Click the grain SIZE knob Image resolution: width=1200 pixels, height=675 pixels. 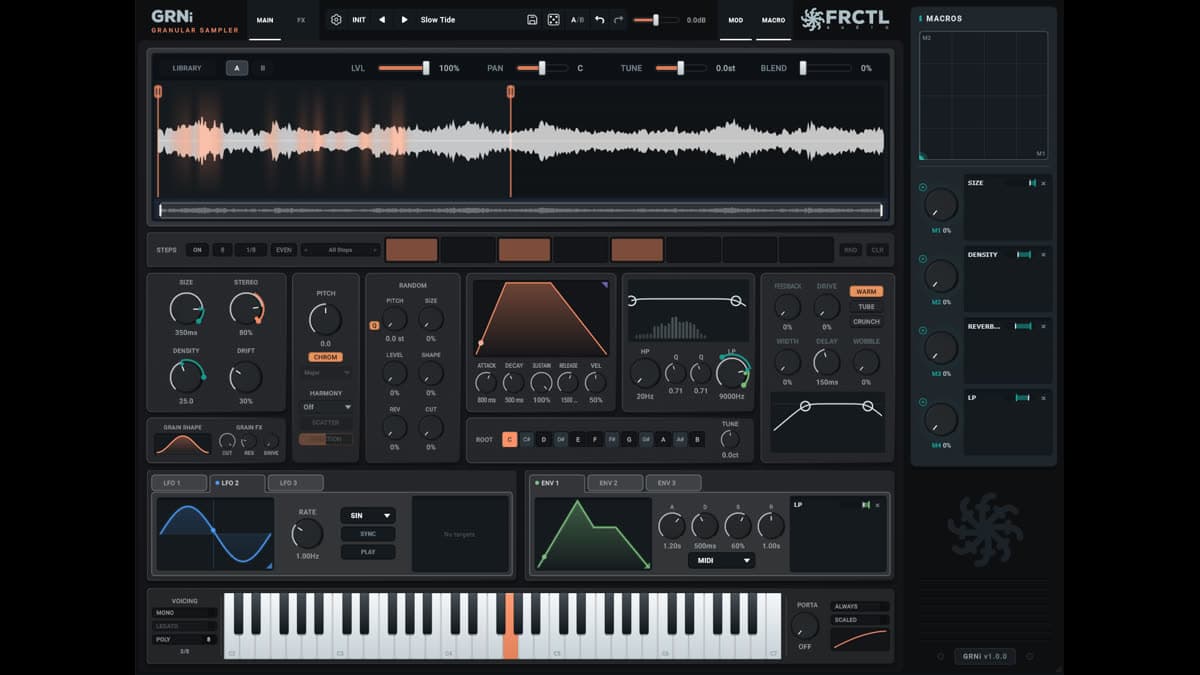coord(186,309)
